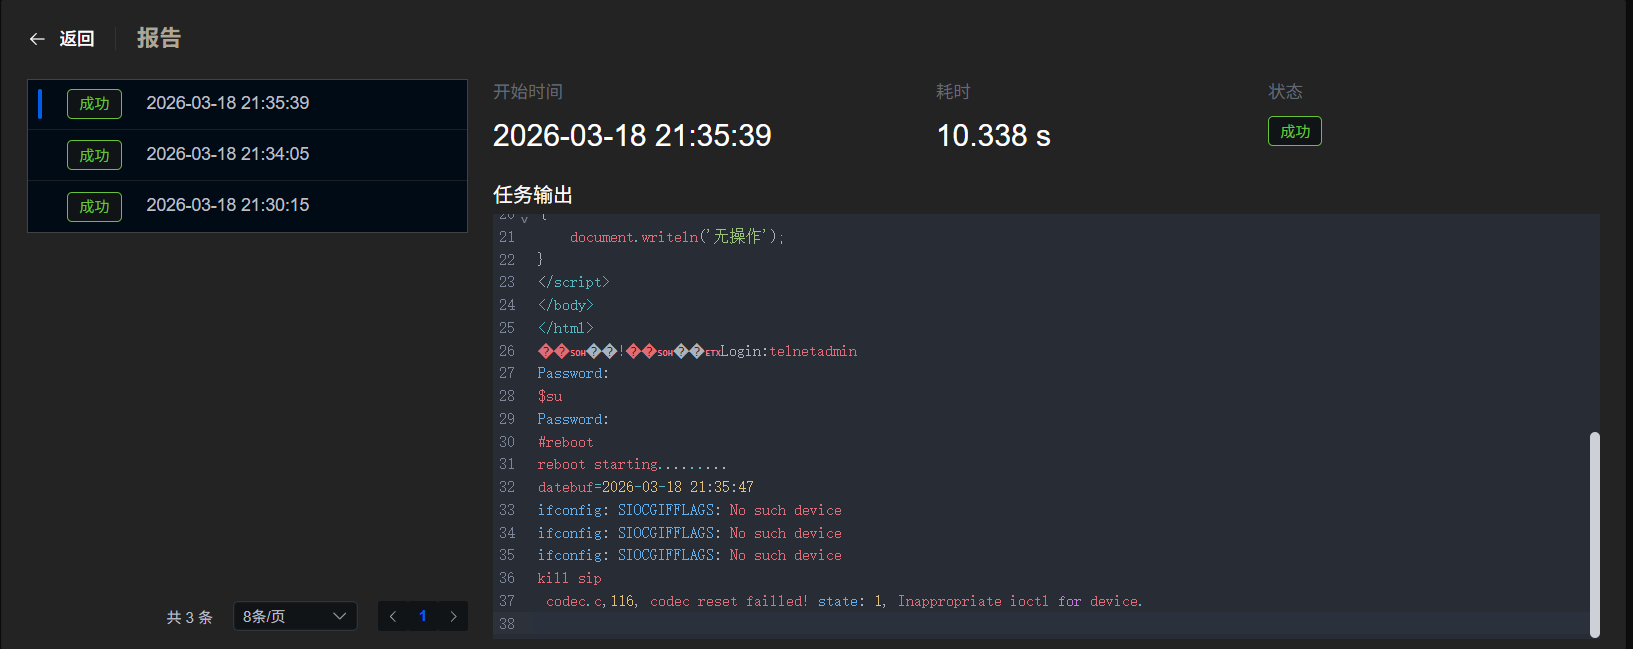Screen dimensions: 1633x649
Task: Click the chevron in the page size selector
Action: 339,616
